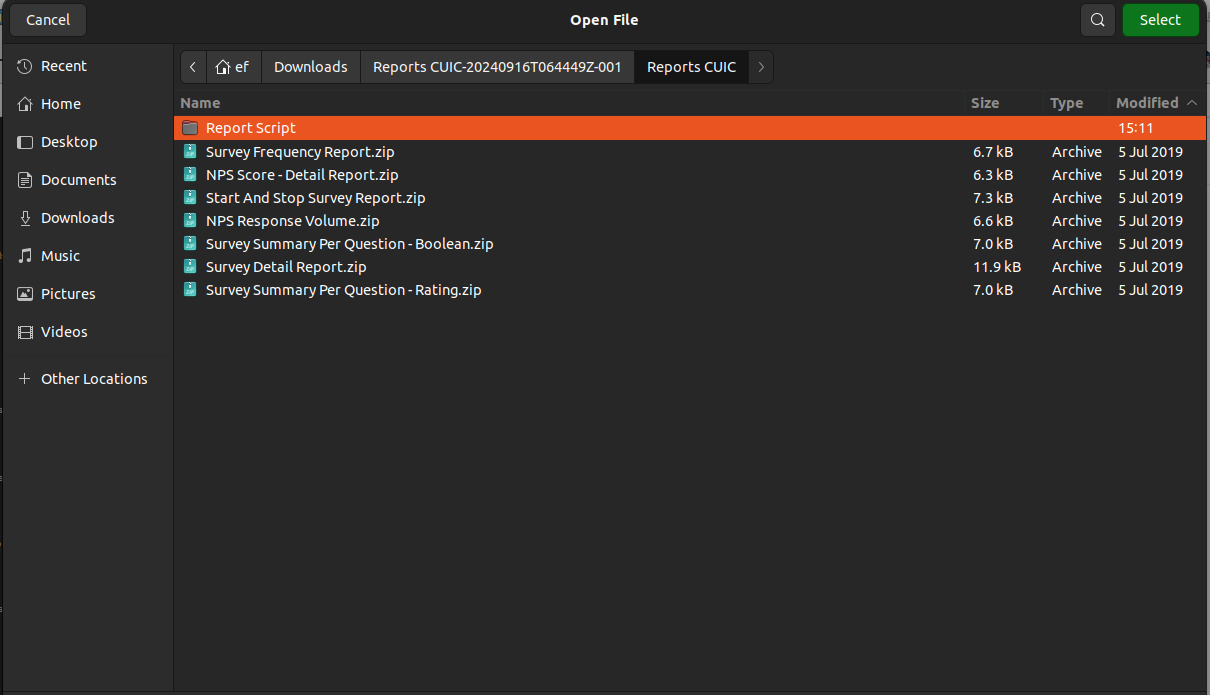1210x695 pixels.
Task: Select NPS Response Volume.zip file
Action: (292, 221)
